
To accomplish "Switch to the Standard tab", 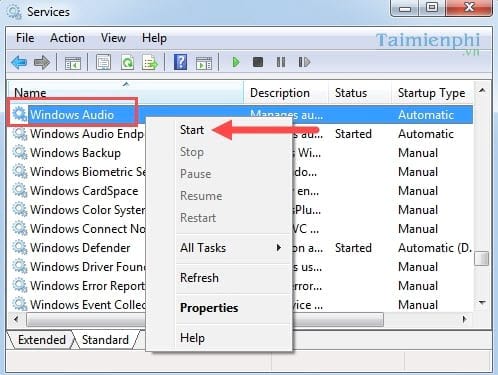I will 105,340.
